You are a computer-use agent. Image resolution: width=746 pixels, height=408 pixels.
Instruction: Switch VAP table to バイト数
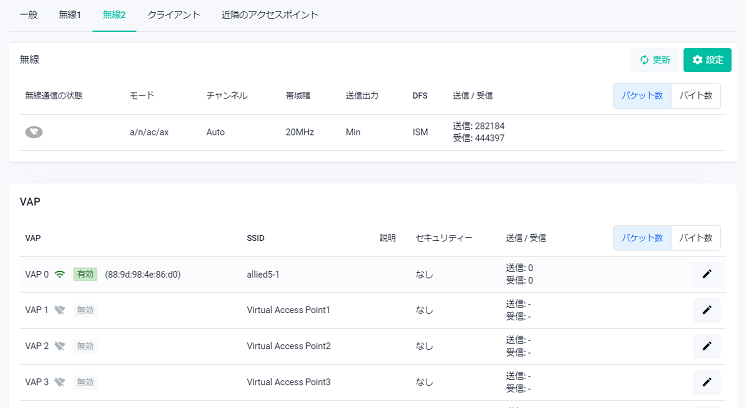[x=696, y=238]
